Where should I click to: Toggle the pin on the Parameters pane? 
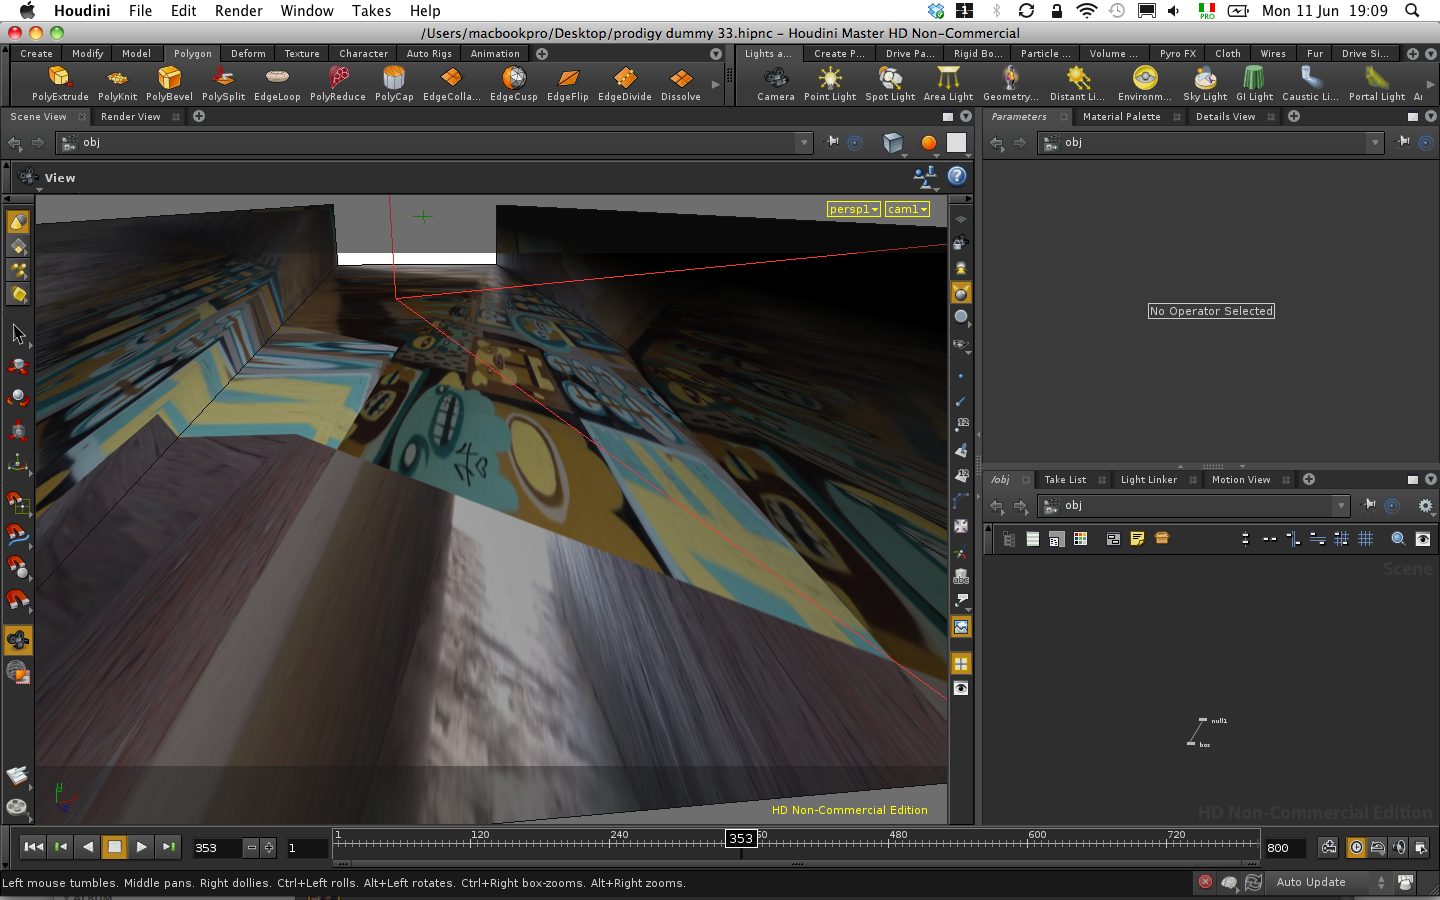[1404, 142]
